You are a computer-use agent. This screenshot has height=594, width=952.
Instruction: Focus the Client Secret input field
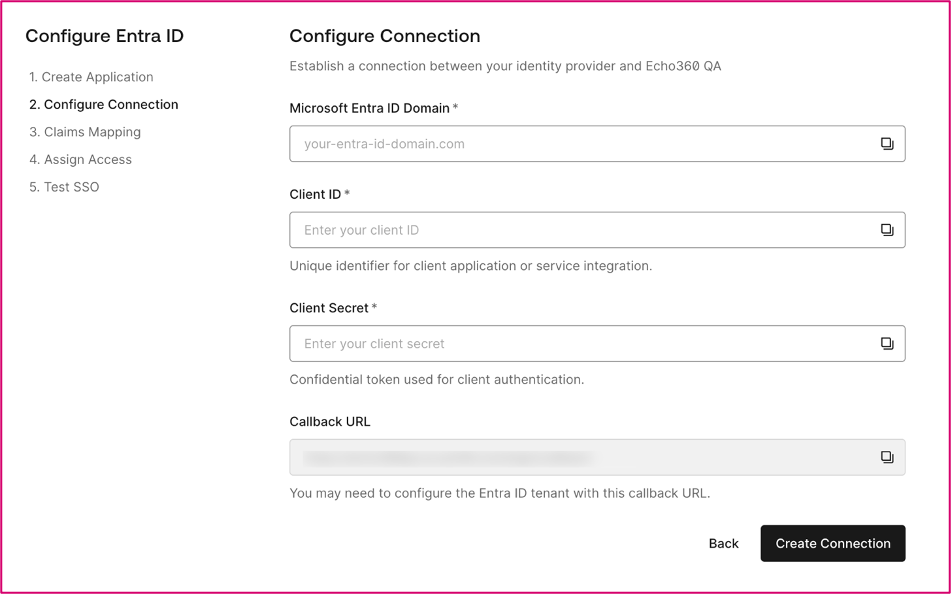580,344
